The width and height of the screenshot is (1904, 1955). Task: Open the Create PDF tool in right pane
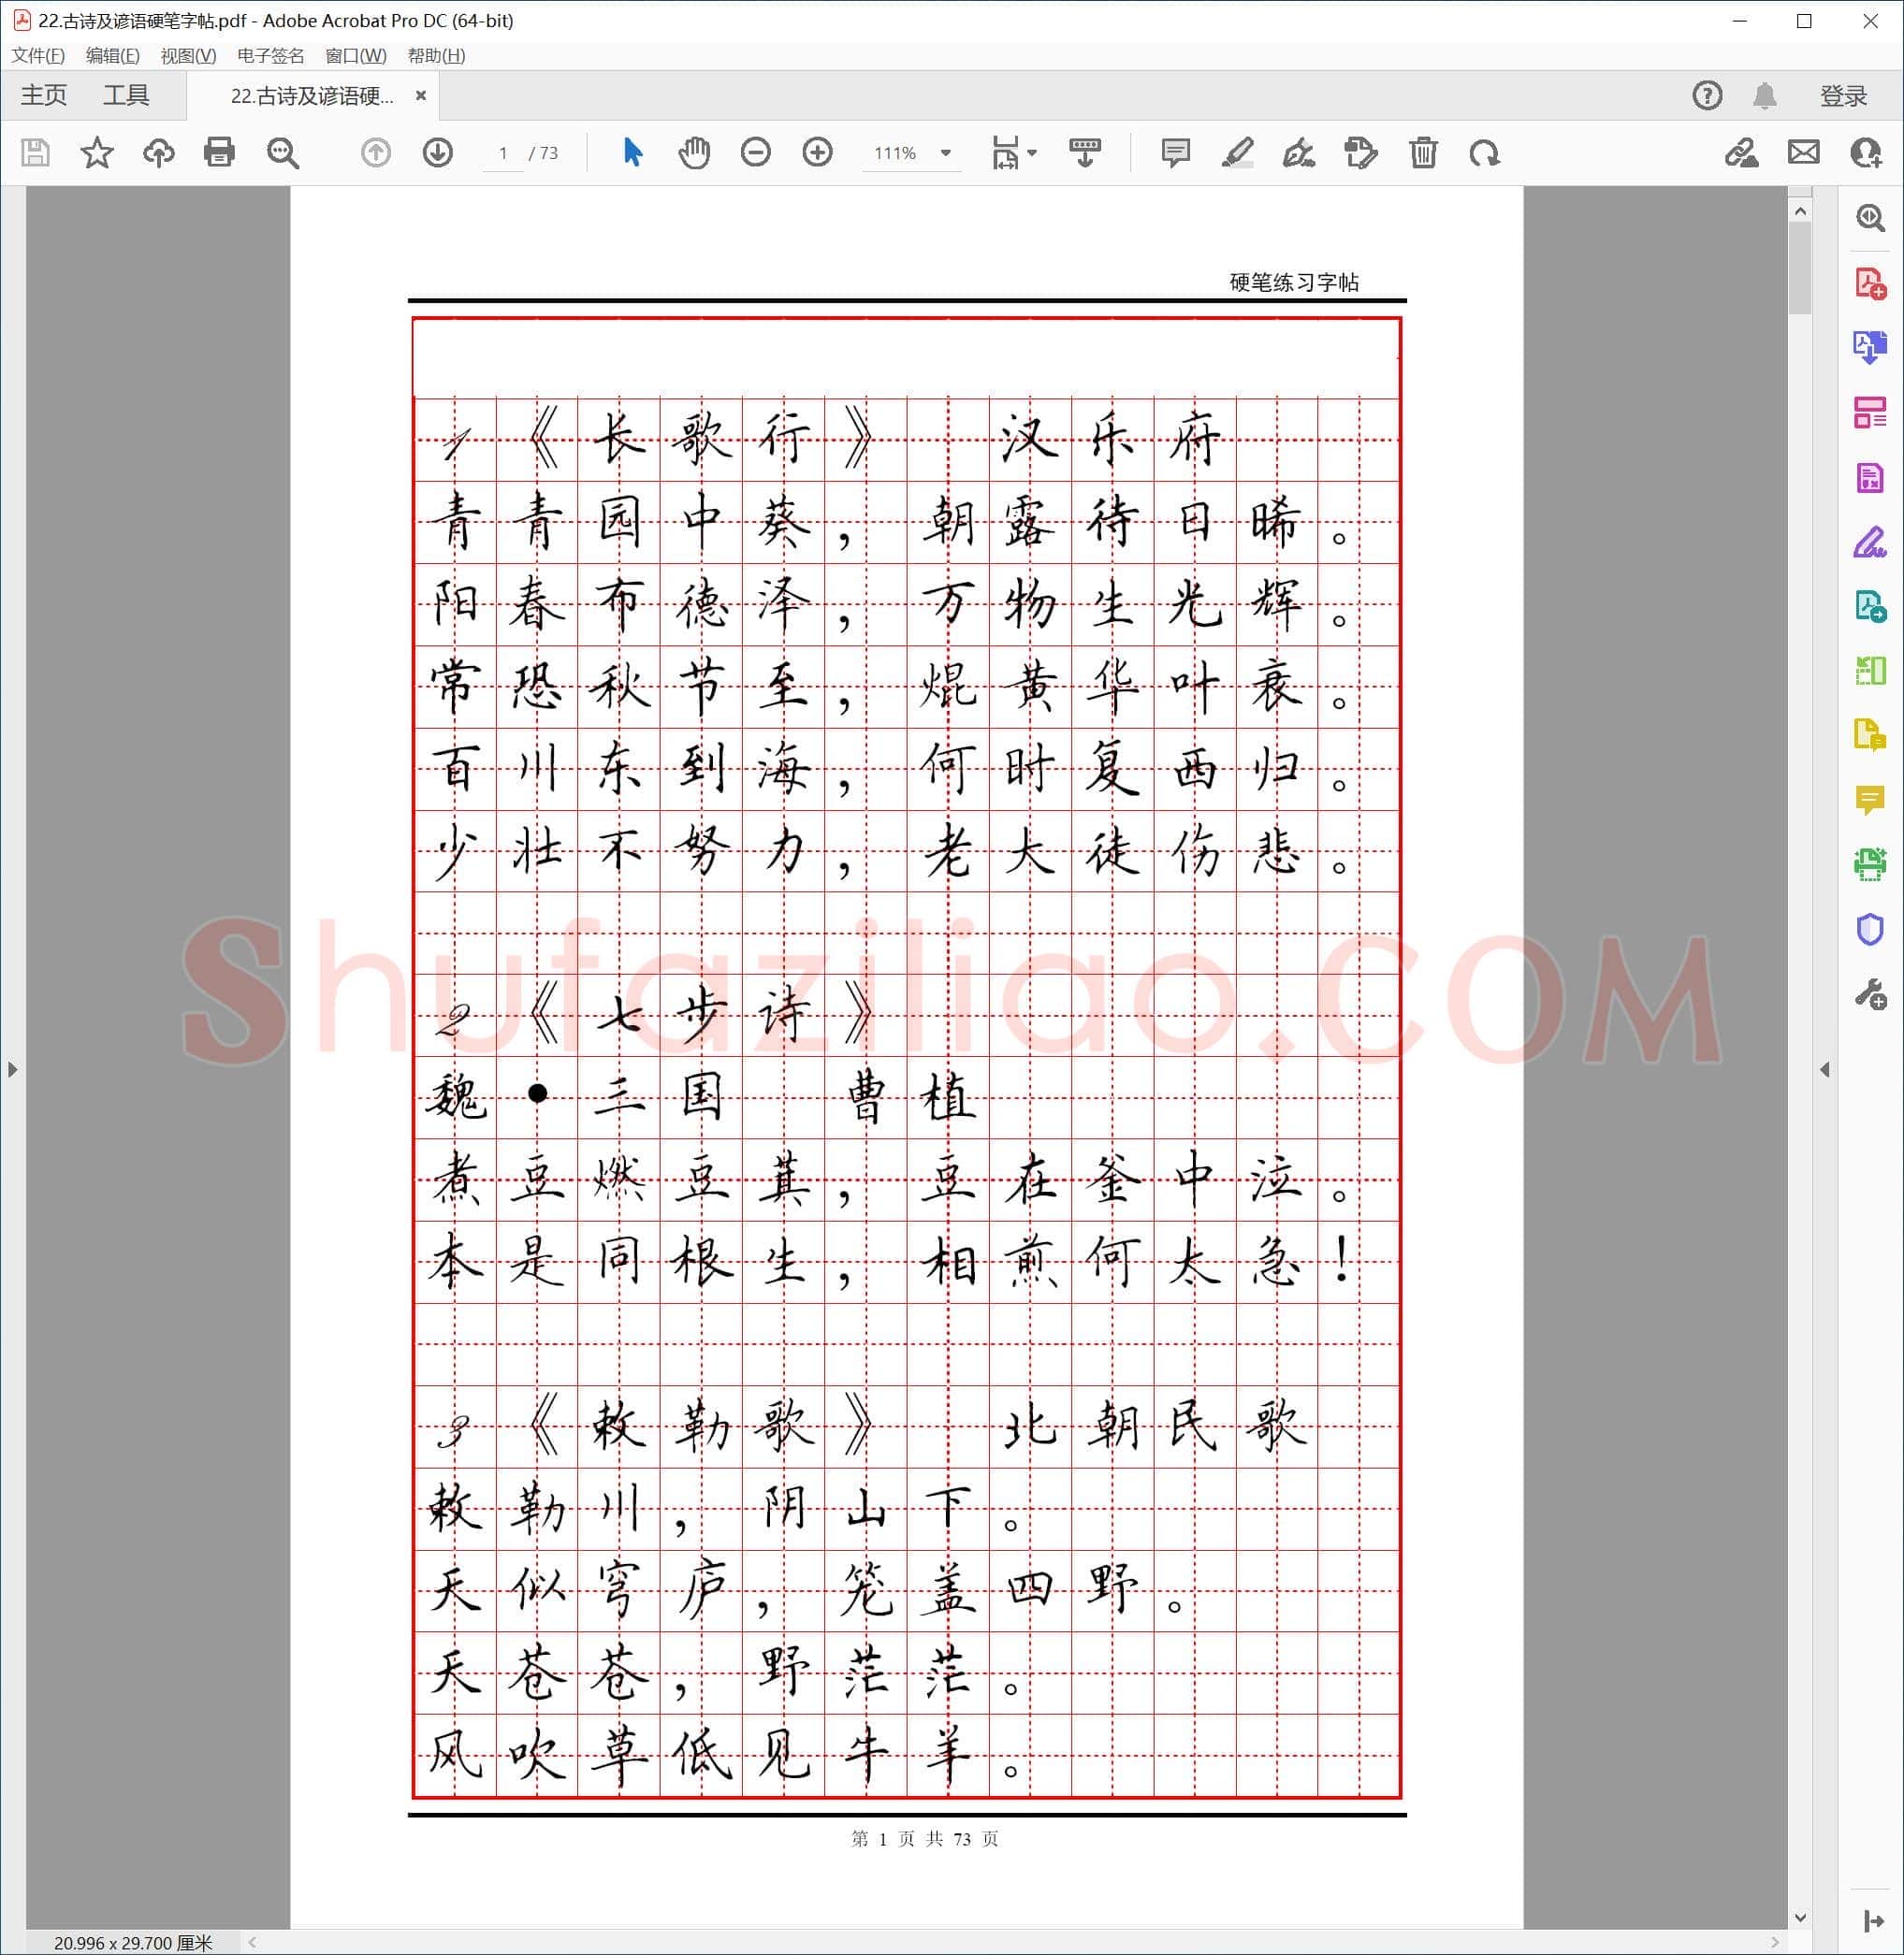click(x=1870, y=284)
